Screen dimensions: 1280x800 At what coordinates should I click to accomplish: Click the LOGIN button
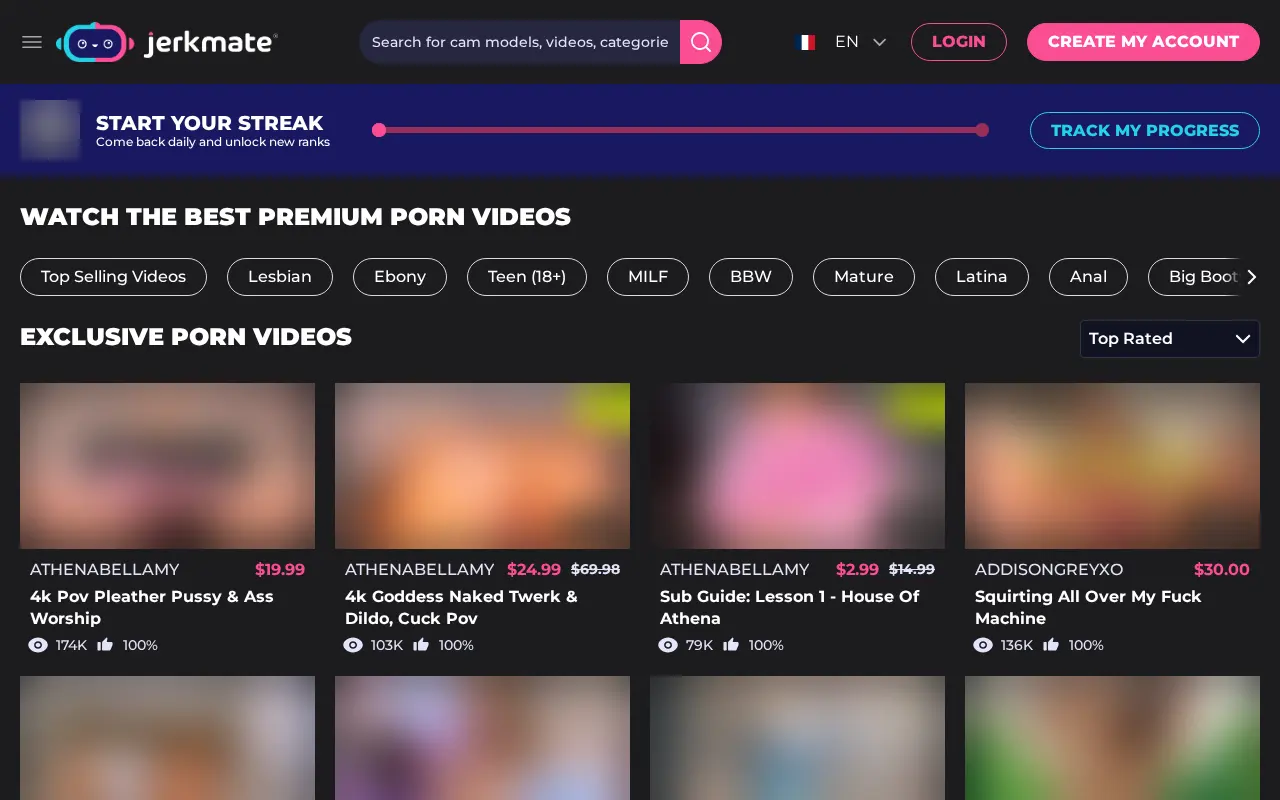tap(959, 42)
